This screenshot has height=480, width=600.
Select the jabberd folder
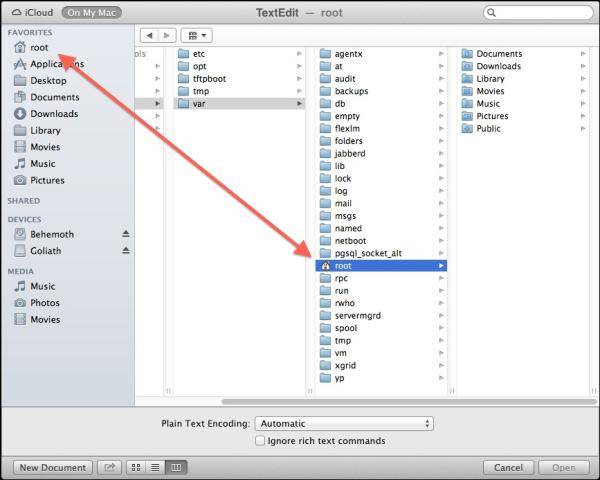(381, 153)
